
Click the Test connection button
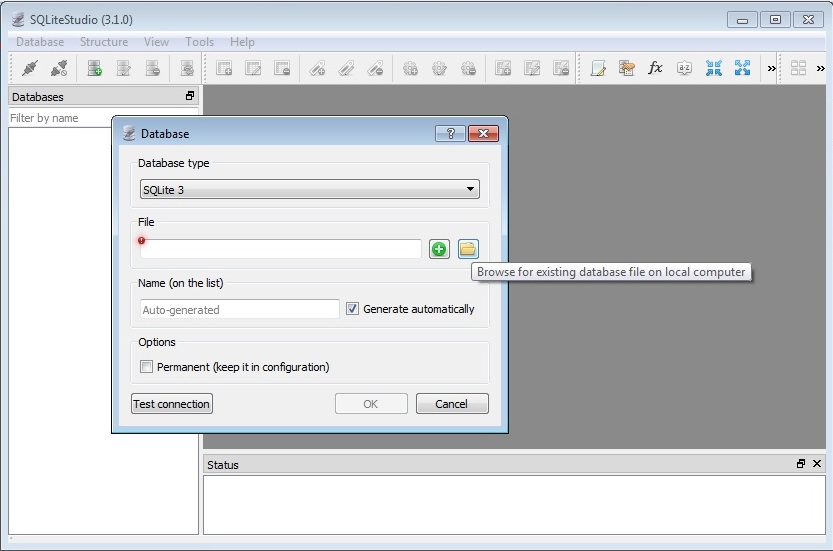172,404
